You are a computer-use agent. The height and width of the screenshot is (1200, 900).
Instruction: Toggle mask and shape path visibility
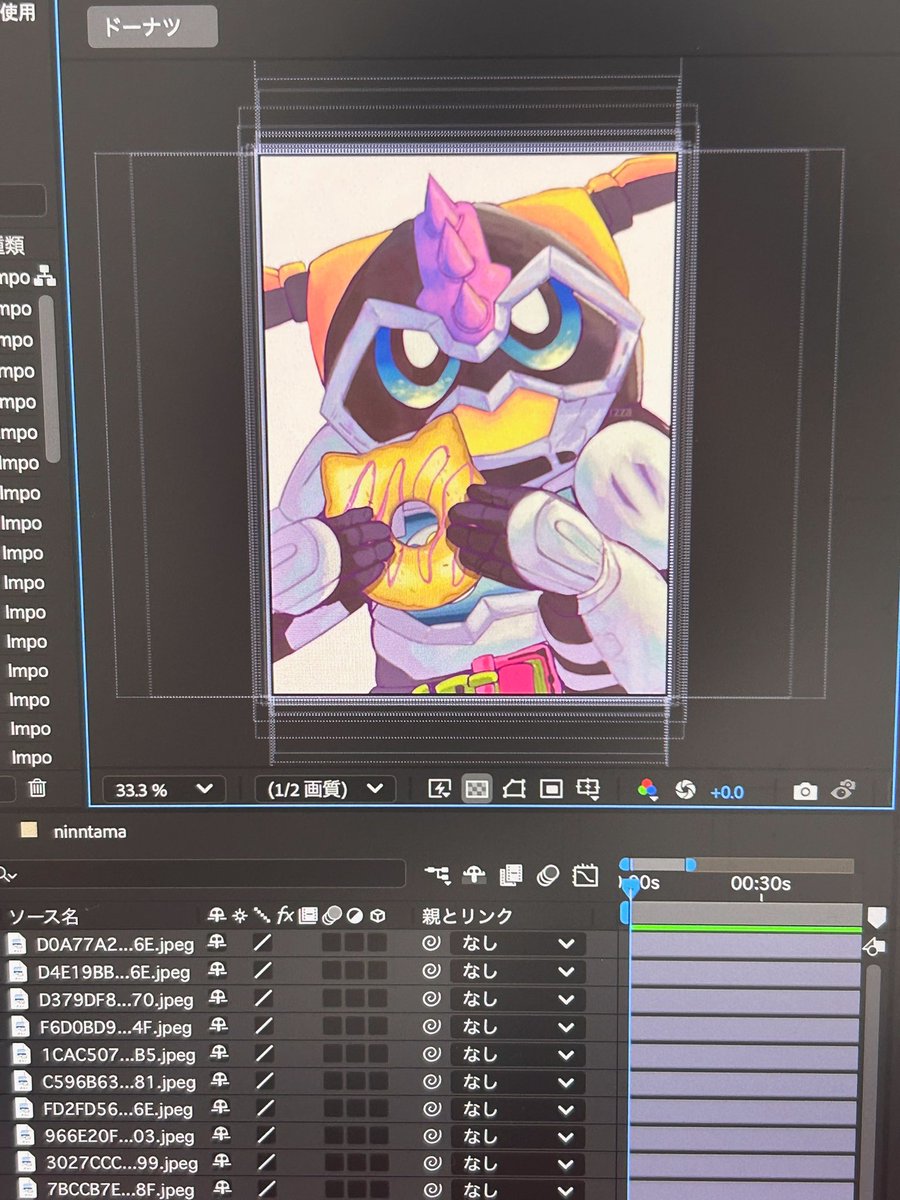pos(514,789)
